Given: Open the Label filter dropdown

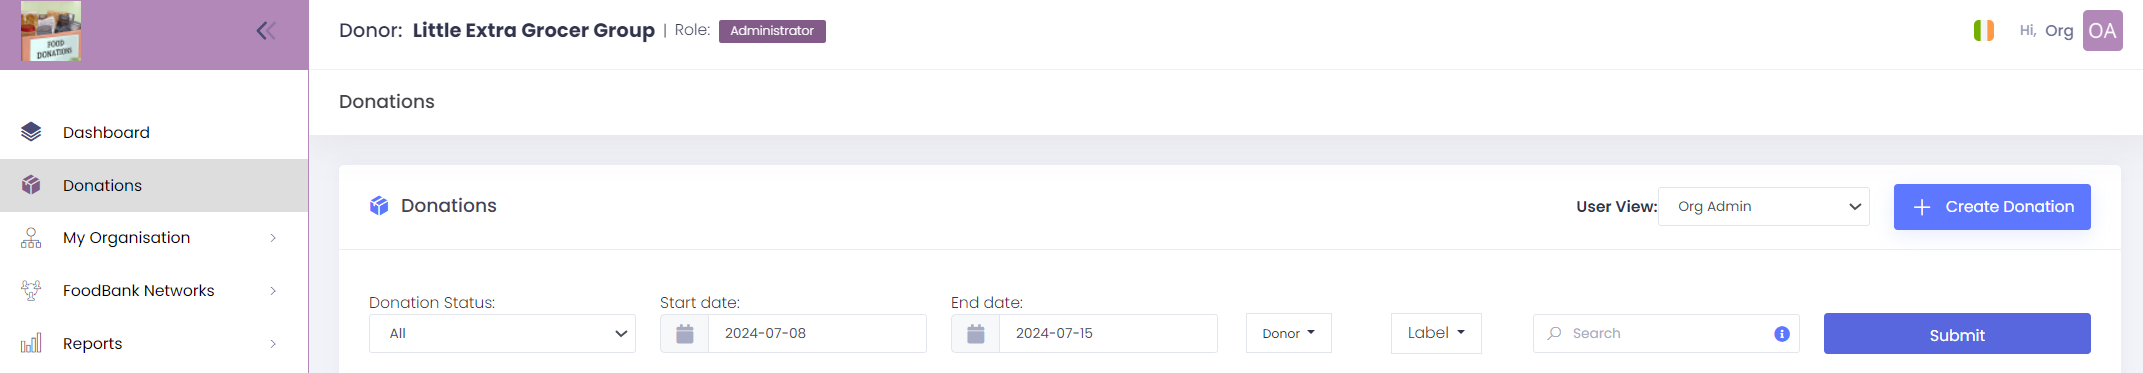Looking at the screenshot, I should coord(1436,334).
